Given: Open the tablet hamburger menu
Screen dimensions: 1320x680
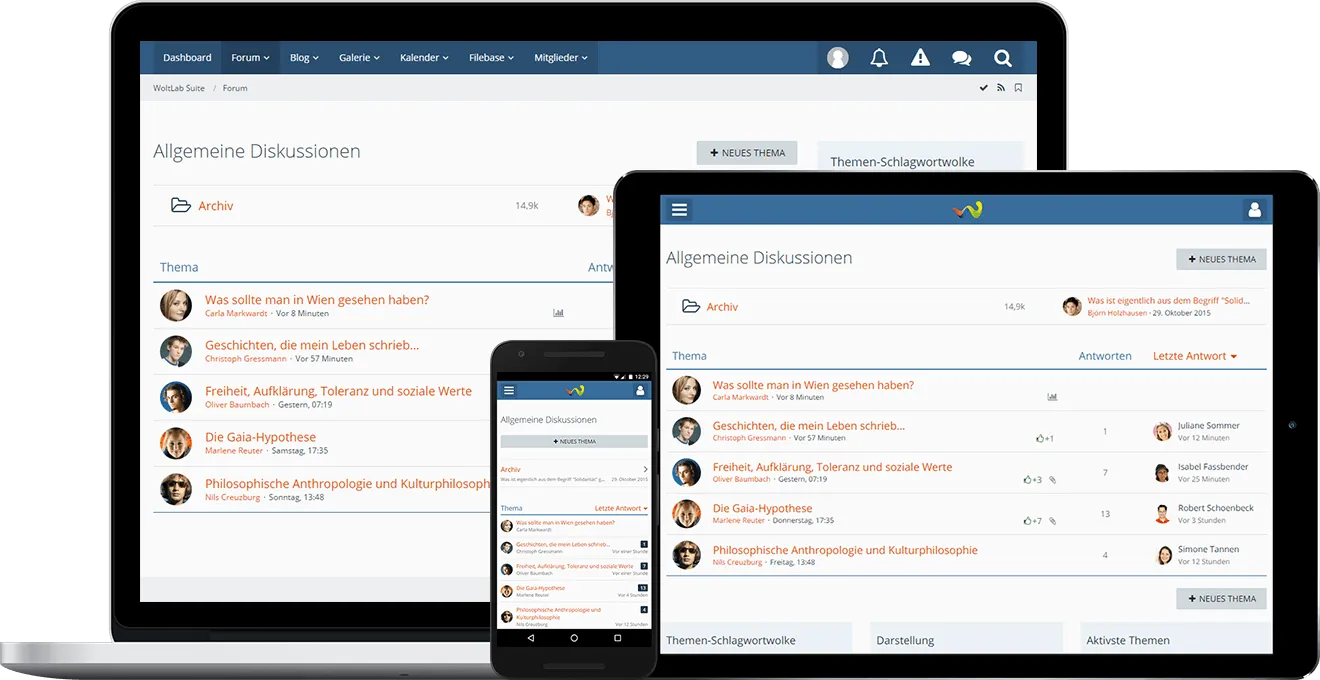Looking at the screenshot, I should 680,210.
